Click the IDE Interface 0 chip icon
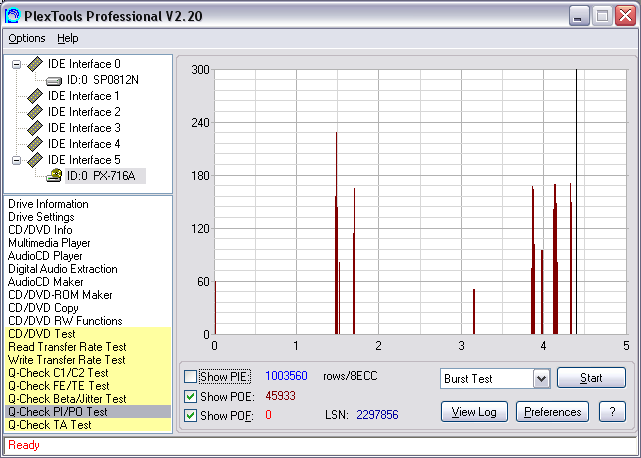 click(x=35, y=64)
